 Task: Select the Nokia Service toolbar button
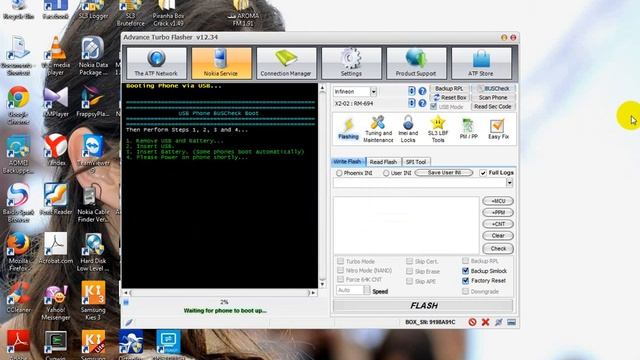pyautogui.click(x=221, y=63)
